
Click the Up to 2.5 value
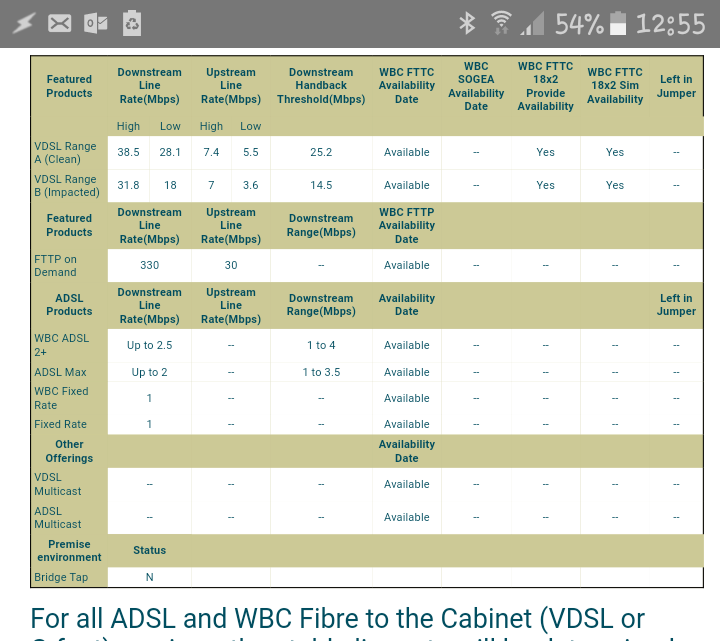point(150,345)
